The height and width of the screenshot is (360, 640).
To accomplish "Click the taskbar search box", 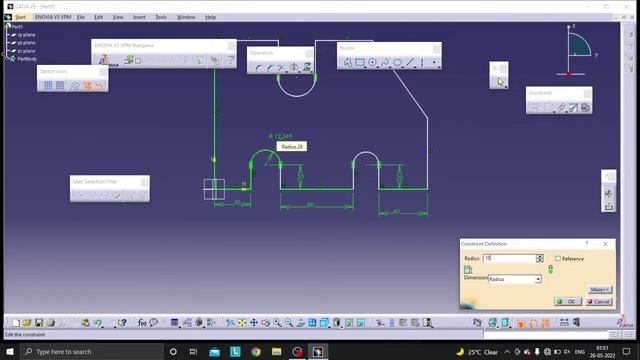I will [92, 351].
